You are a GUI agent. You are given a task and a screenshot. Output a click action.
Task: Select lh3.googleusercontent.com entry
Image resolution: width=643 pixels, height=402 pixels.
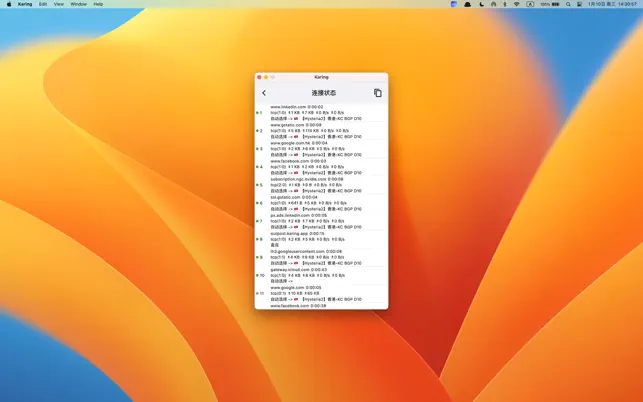321,257
